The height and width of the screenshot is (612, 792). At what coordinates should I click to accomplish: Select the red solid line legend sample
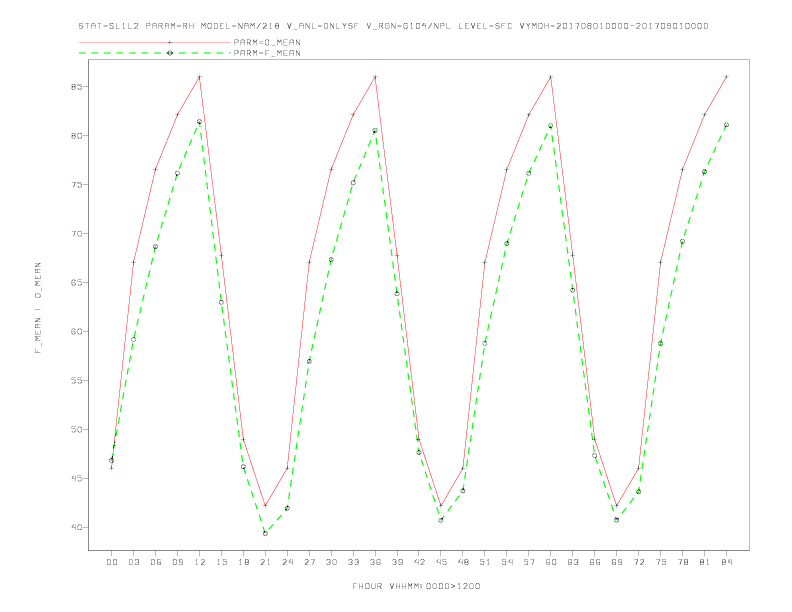coord(155,42)
